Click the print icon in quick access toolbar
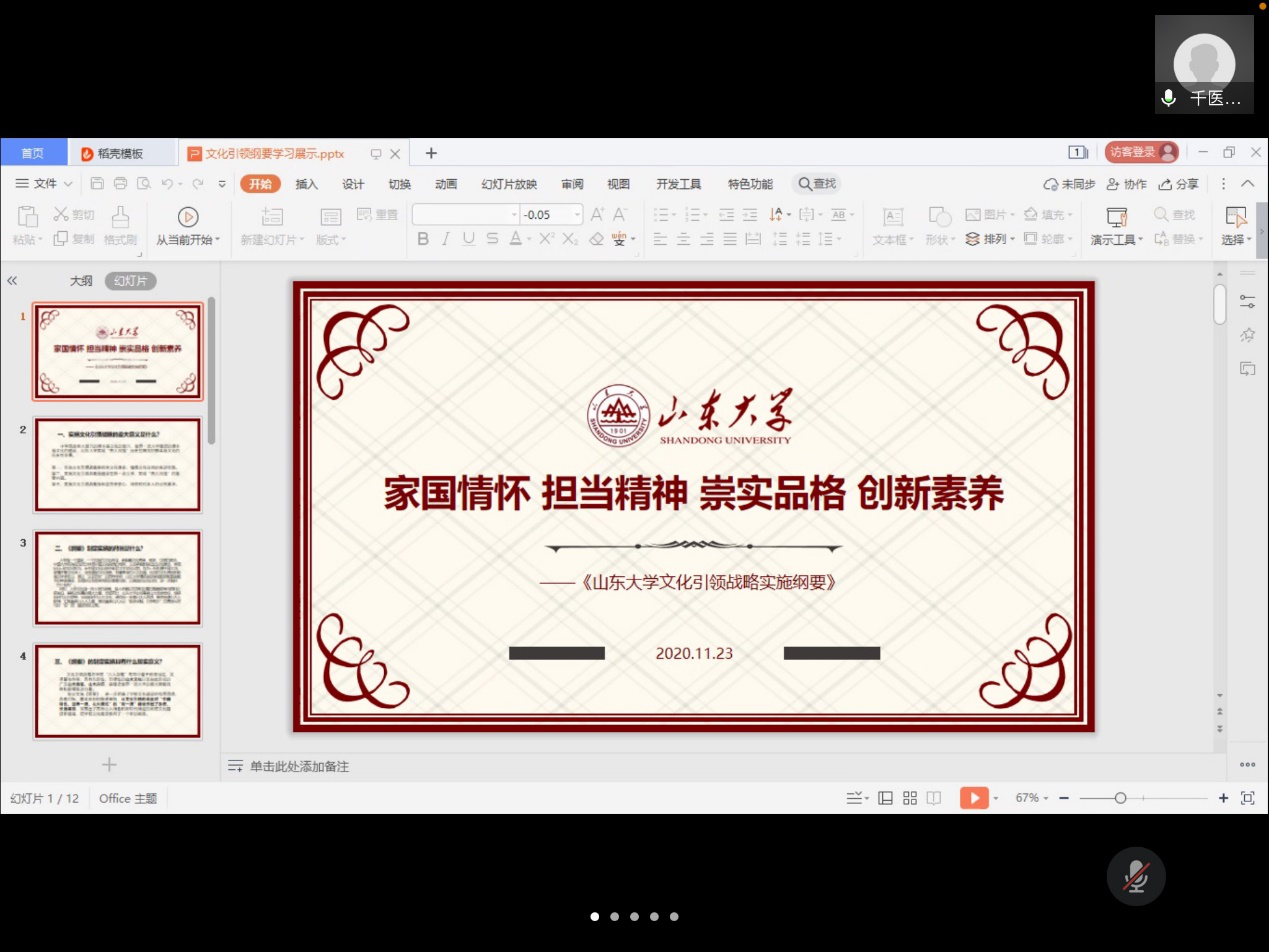1269x952 pixels. click(121, 184)
